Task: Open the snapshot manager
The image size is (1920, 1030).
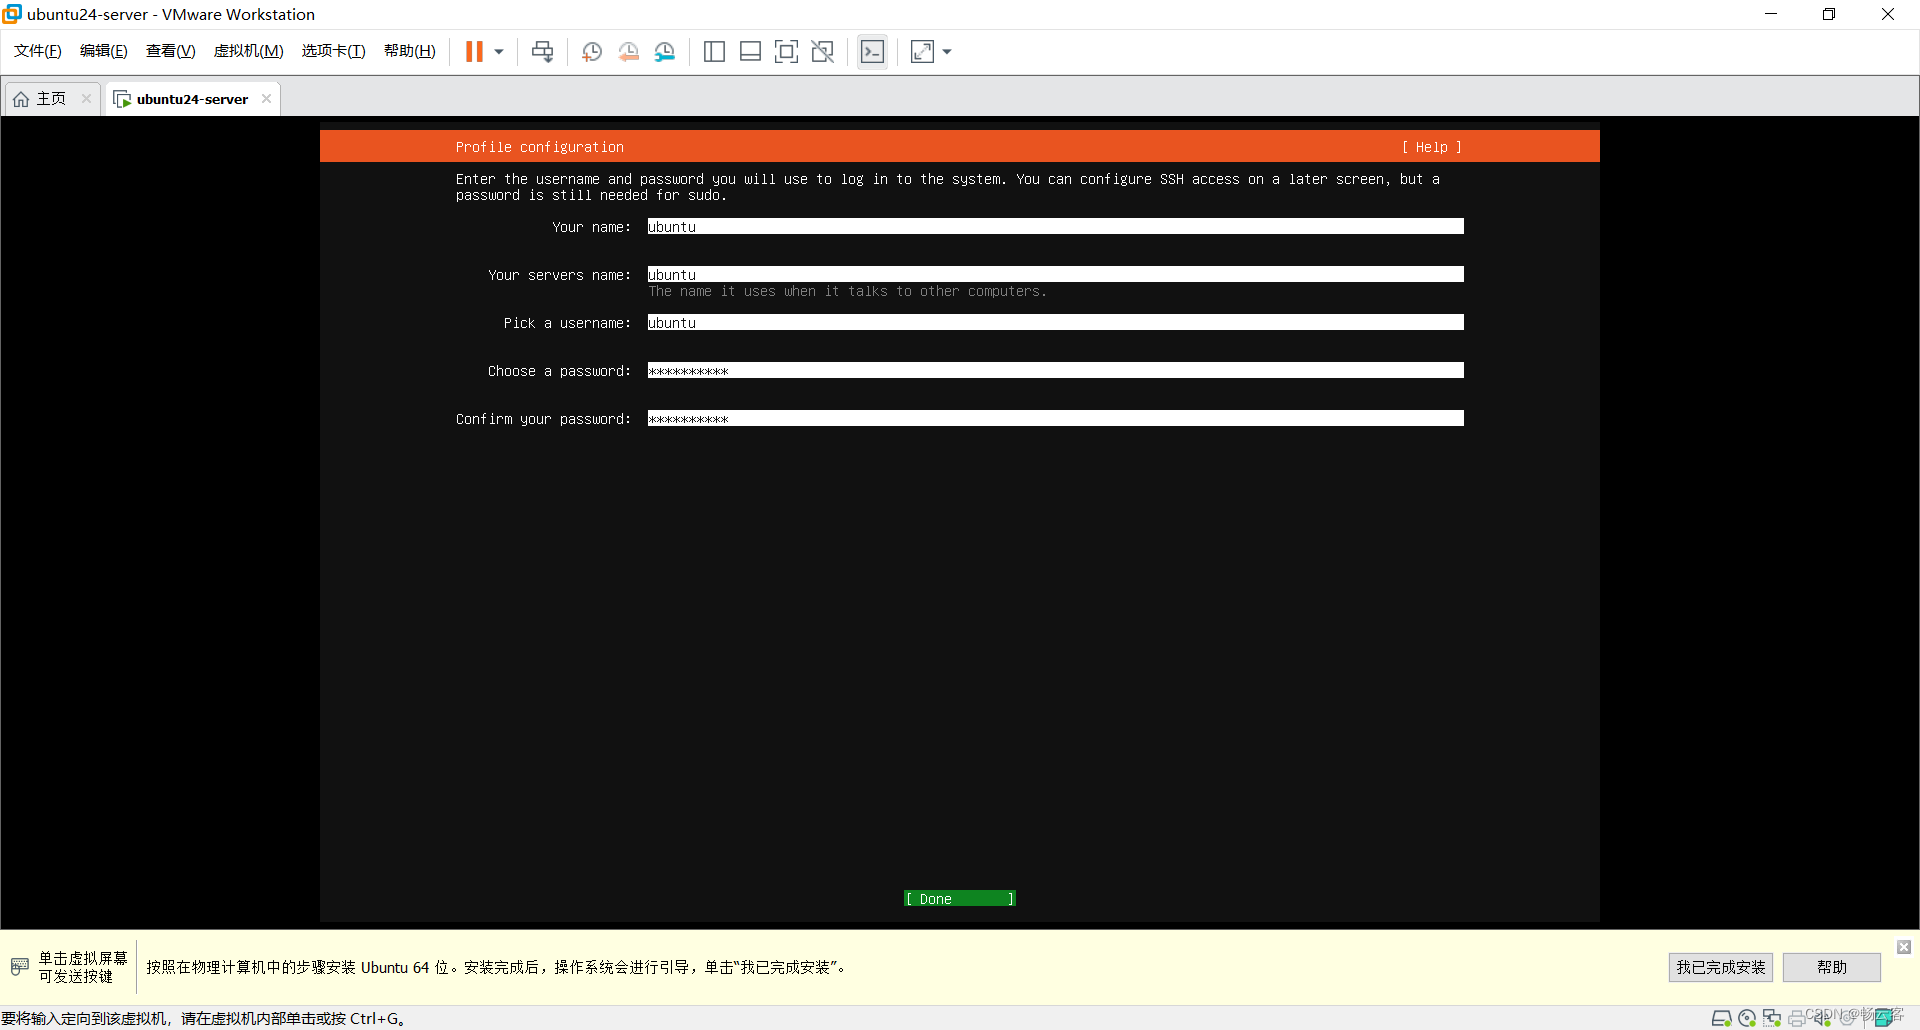Action: 665,52
